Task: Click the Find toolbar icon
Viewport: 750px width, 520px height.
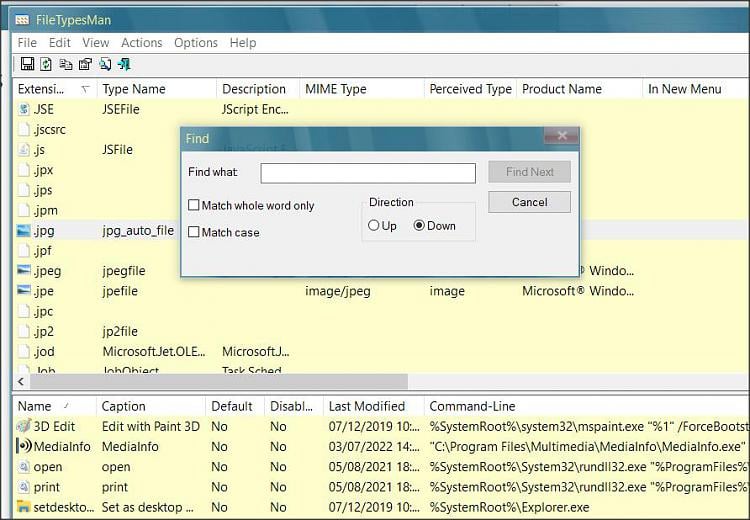Action: tap(105, 65)
